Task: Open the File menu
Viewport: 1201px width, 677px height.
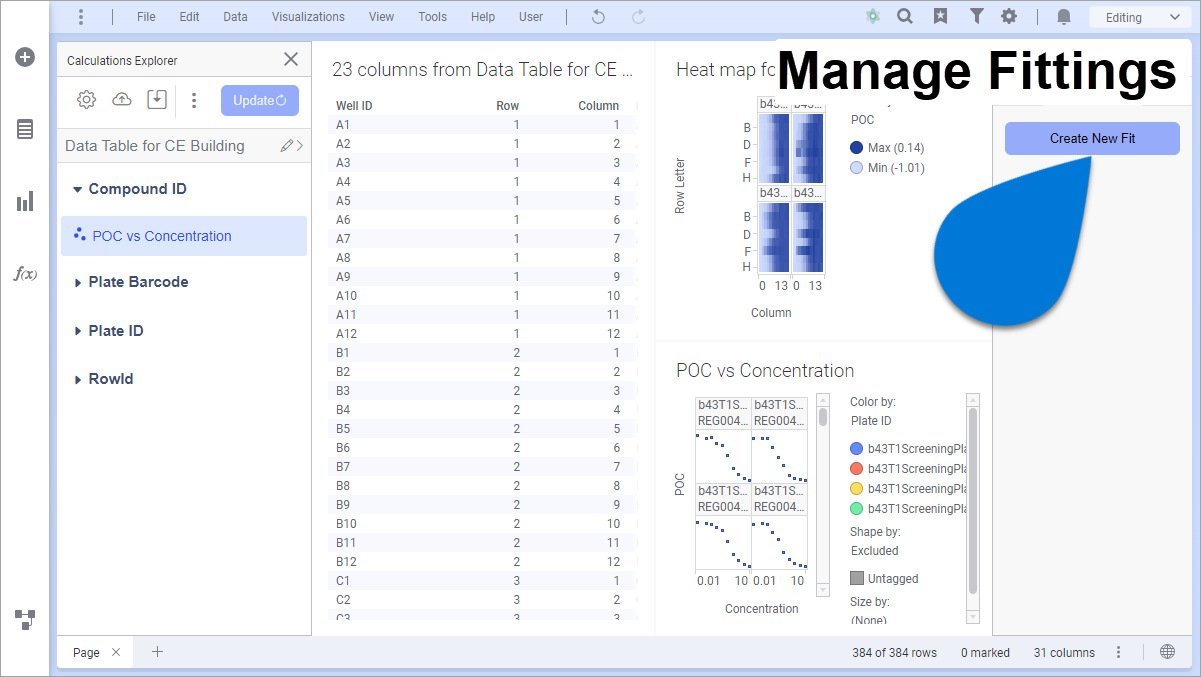Action: coord(146,17)
